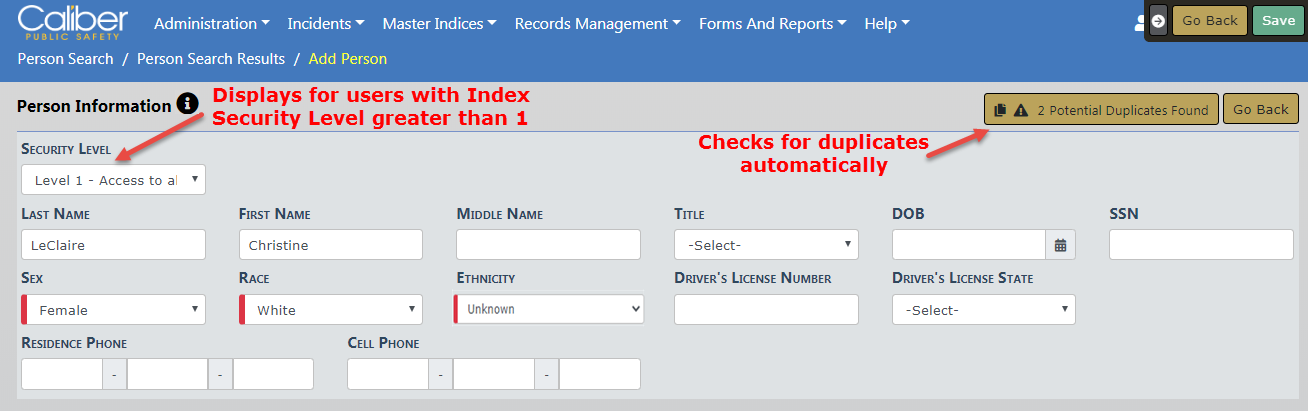Expand the Records Management menu
The image size is (1308, 411).
[597, 23]
